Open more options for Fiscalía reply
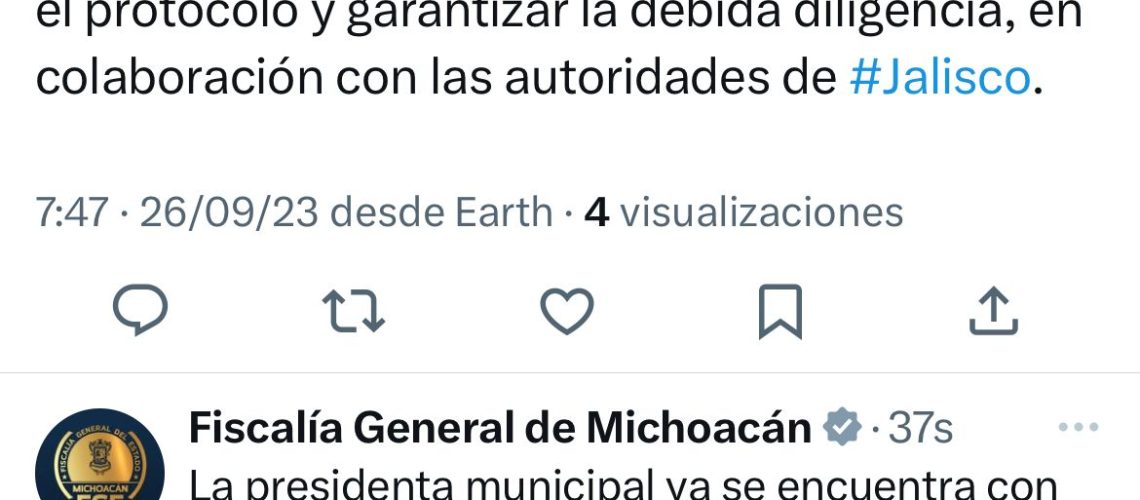The image size is (1140, 500). point(1078,427)
